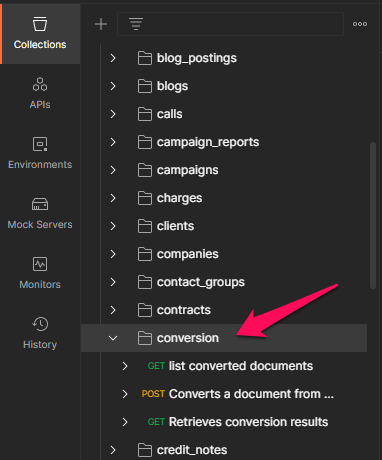Open the three-dot options menu
382x460 pixels.
360,24
